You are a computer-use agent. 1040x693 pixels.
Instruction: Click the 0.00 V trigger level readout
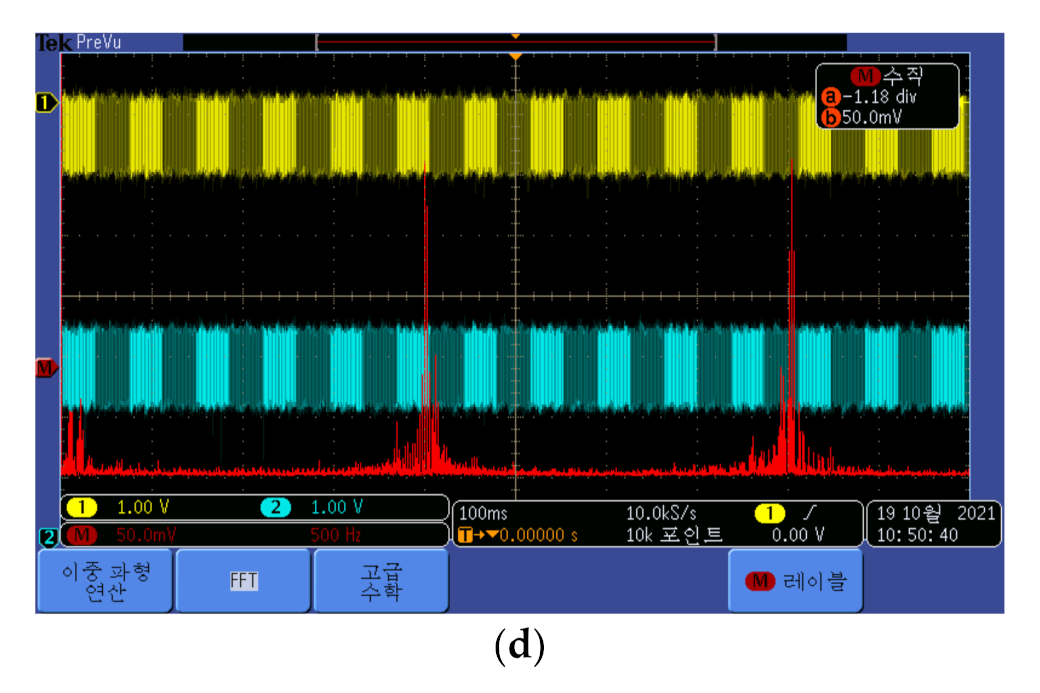click(x=798, y=535)
